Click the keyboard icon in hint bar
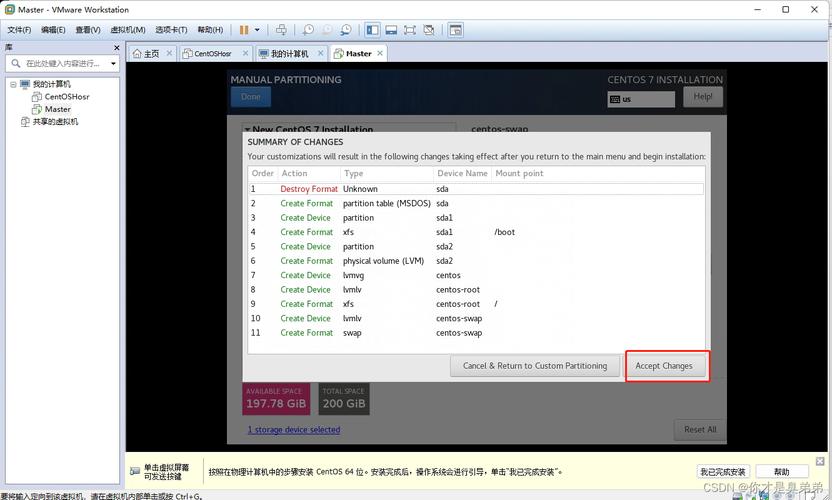Viewport: 832px width, 500px height. [135, 471]
